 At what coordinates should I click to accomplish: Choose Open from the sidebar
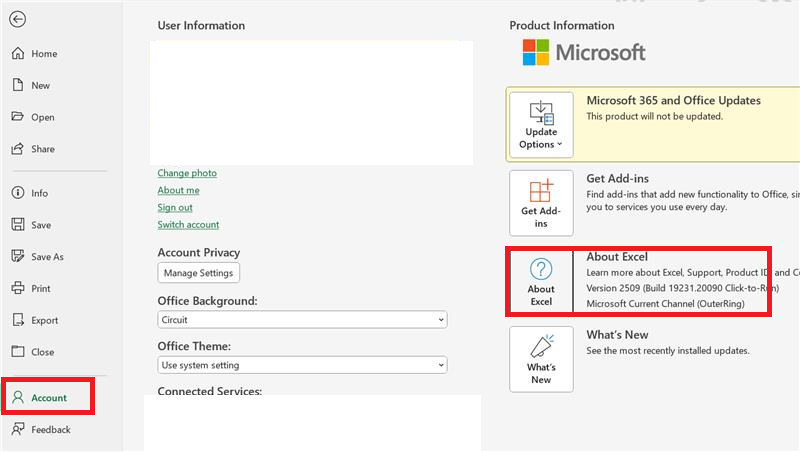point(33,117)
